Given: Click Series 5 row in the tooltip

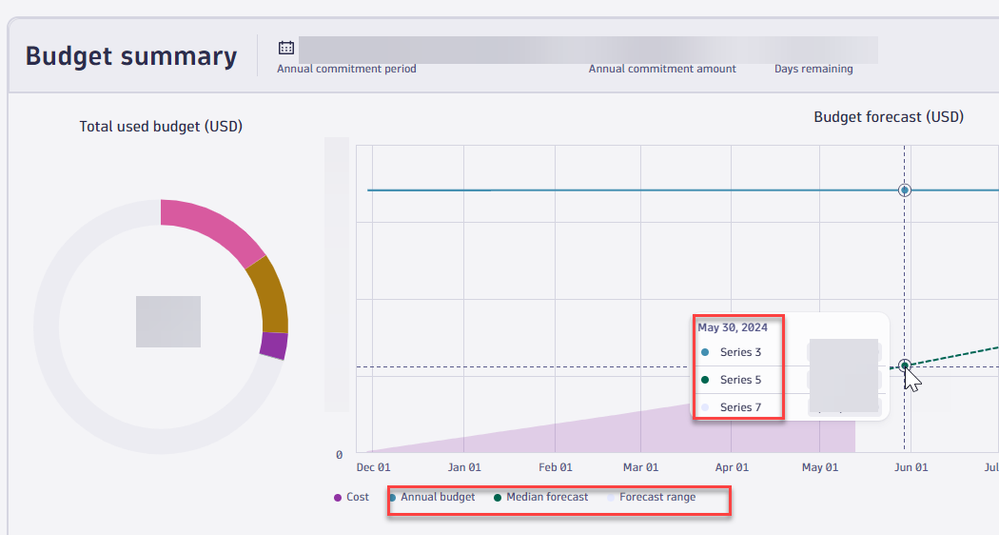Looking at the screenshot, I should point(740,380).
